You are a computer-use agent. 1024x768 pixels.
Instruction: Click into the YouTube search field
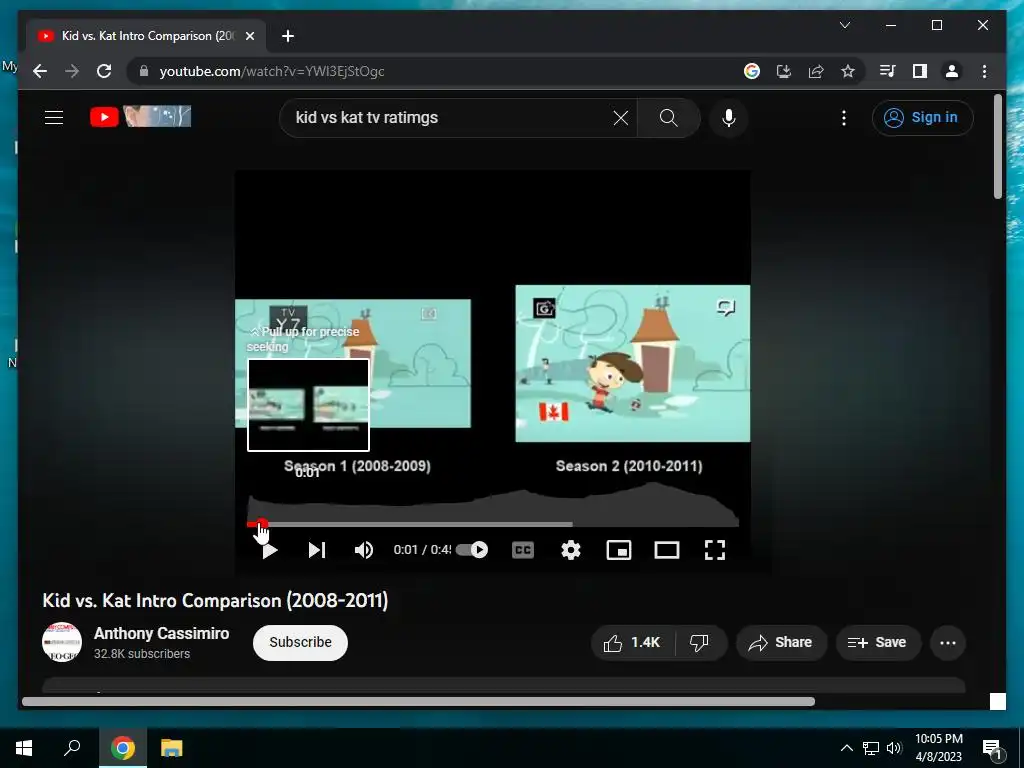tap(451, 118)
